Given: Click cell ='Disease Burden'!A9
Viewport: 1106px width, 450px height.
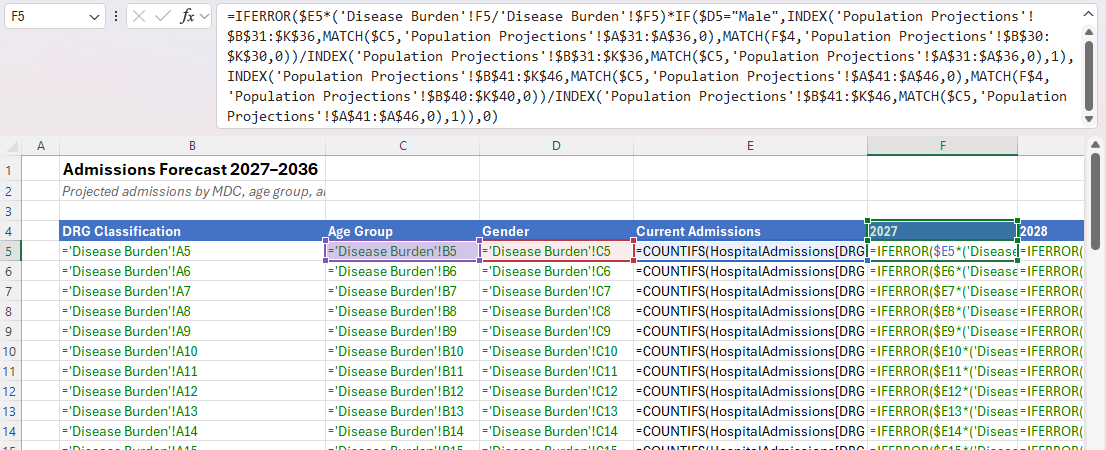Looking at the screenshot, I should pos(192,332).
